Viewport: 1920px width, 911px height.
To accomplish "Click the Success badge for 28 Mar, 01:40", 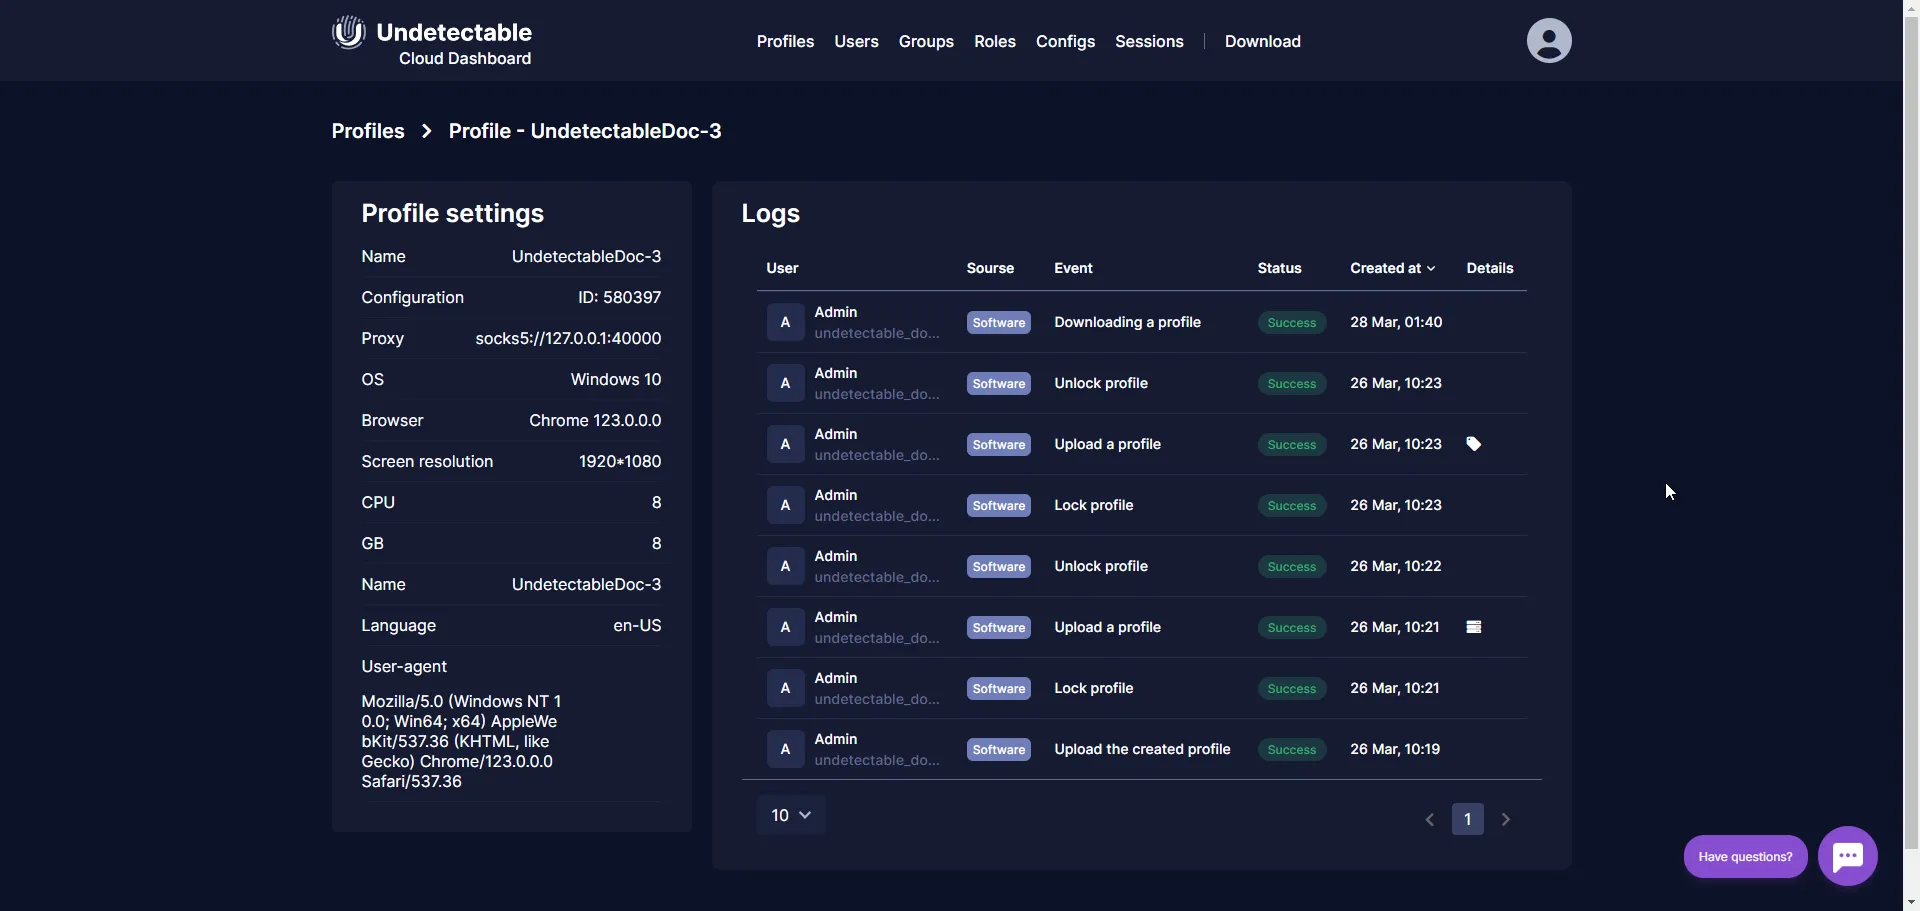I will click(1292, 323).
